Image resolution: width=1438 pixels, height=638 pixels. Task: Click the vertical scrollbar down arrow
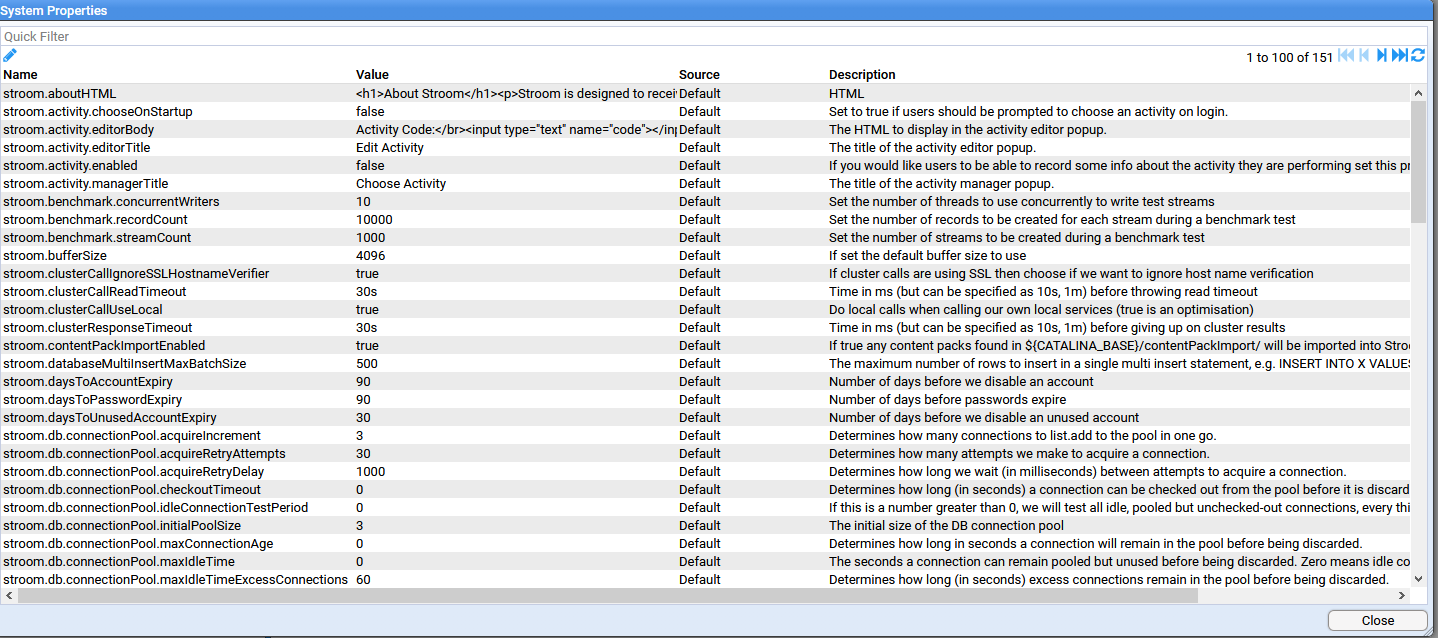coord(1418,579)
